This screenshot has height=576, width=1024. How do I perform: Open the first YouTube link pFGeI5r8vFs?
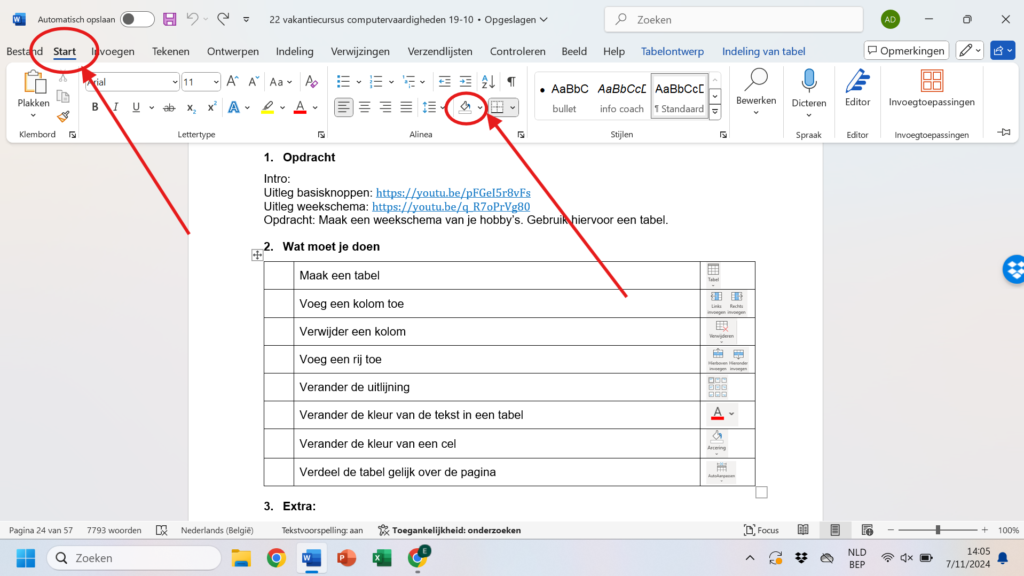pyautogui.click(x=452, y=193)
